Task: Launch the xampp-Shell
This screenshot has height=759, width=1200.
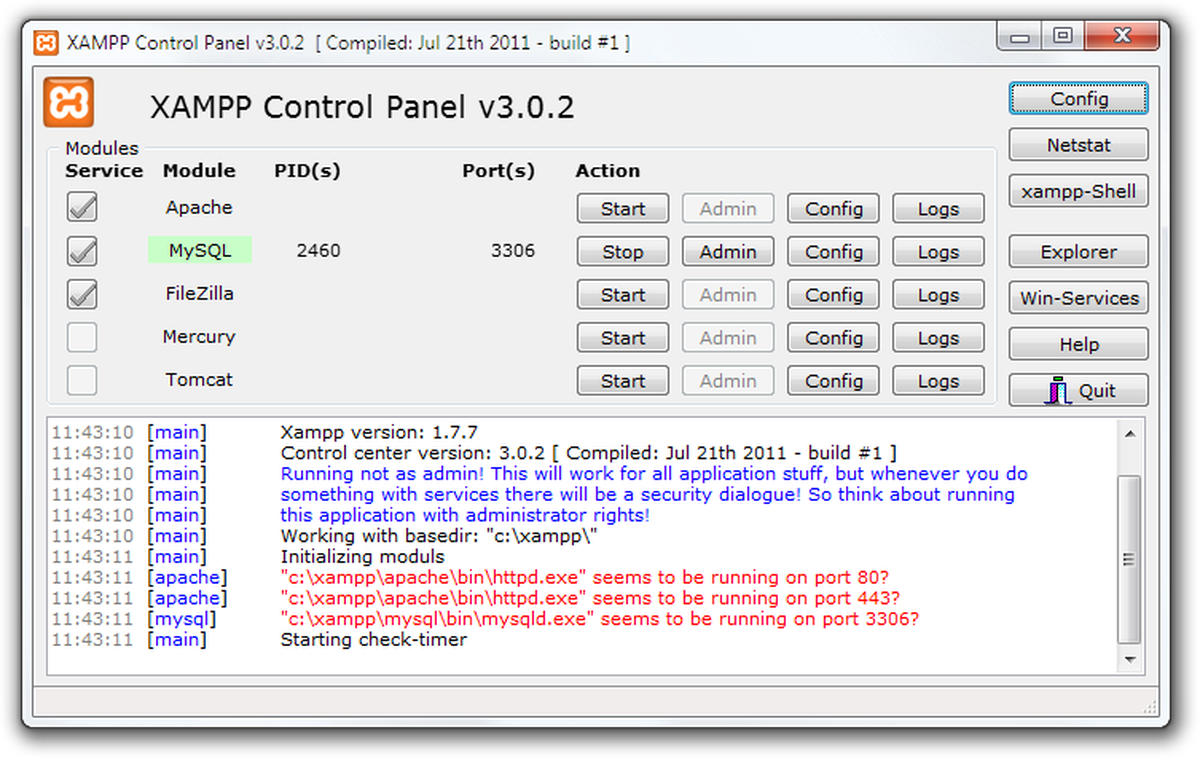Action: (x=1078, y=191)
